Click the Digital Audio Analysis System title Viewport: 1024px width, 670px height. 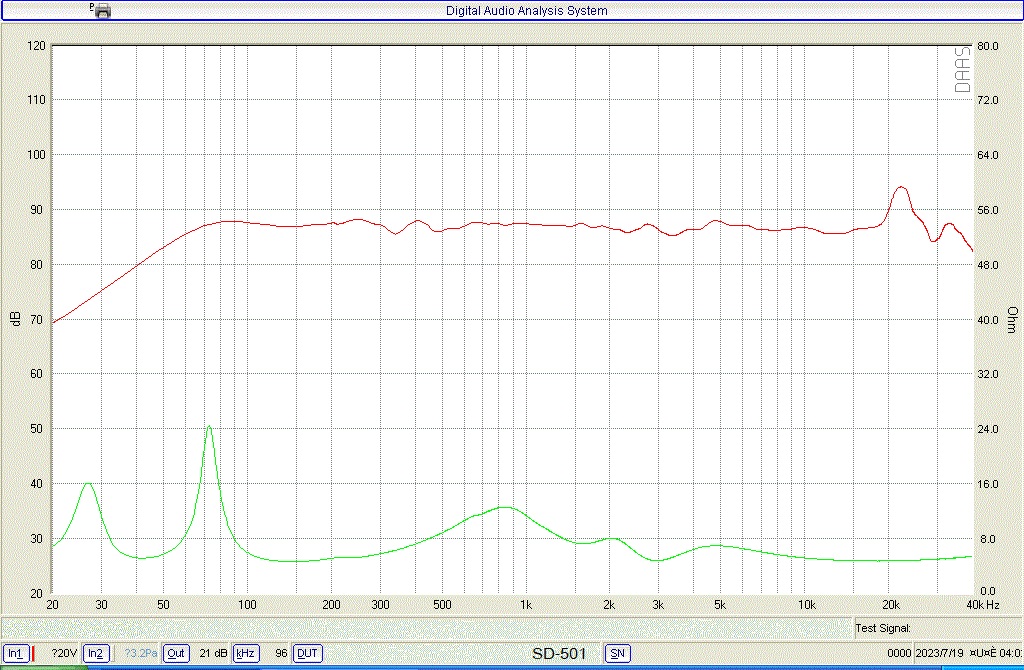click(526, 10)
